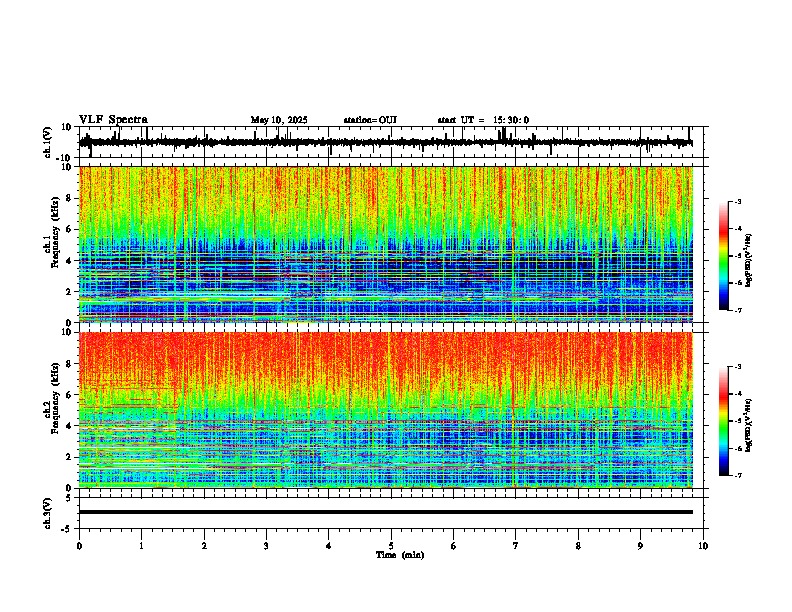Click the "Time (min)" axis label
The width and height of the screenshot is (792, 612).
coord(400,555)
